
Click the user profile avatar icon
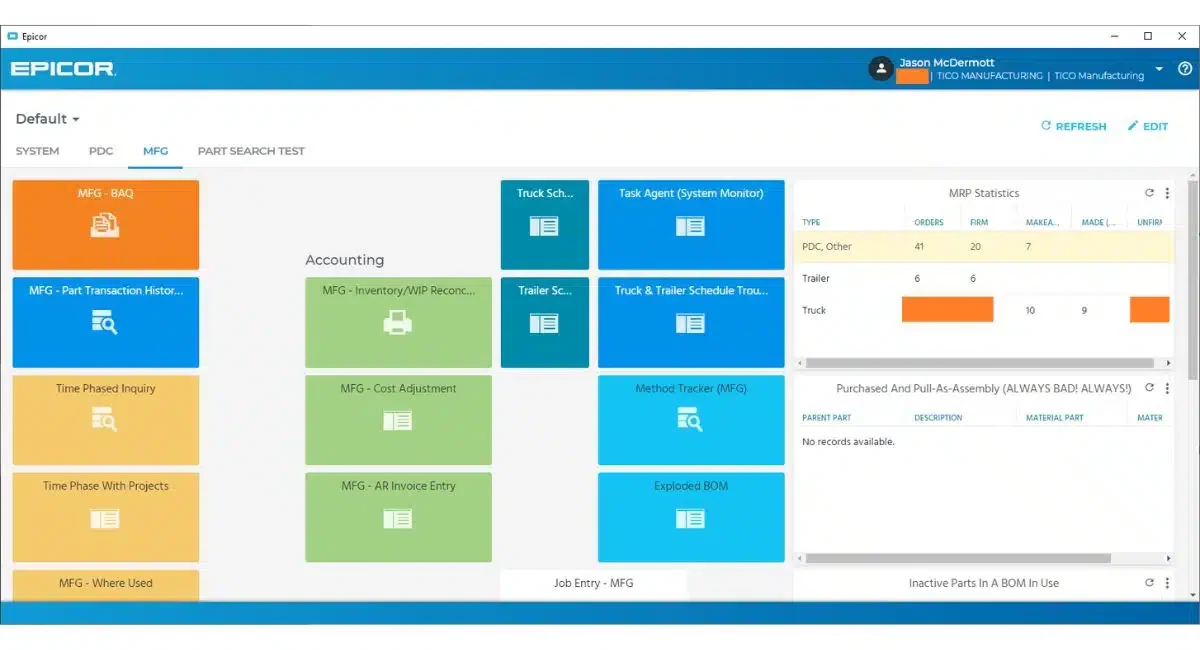click(x=881, y=69)
